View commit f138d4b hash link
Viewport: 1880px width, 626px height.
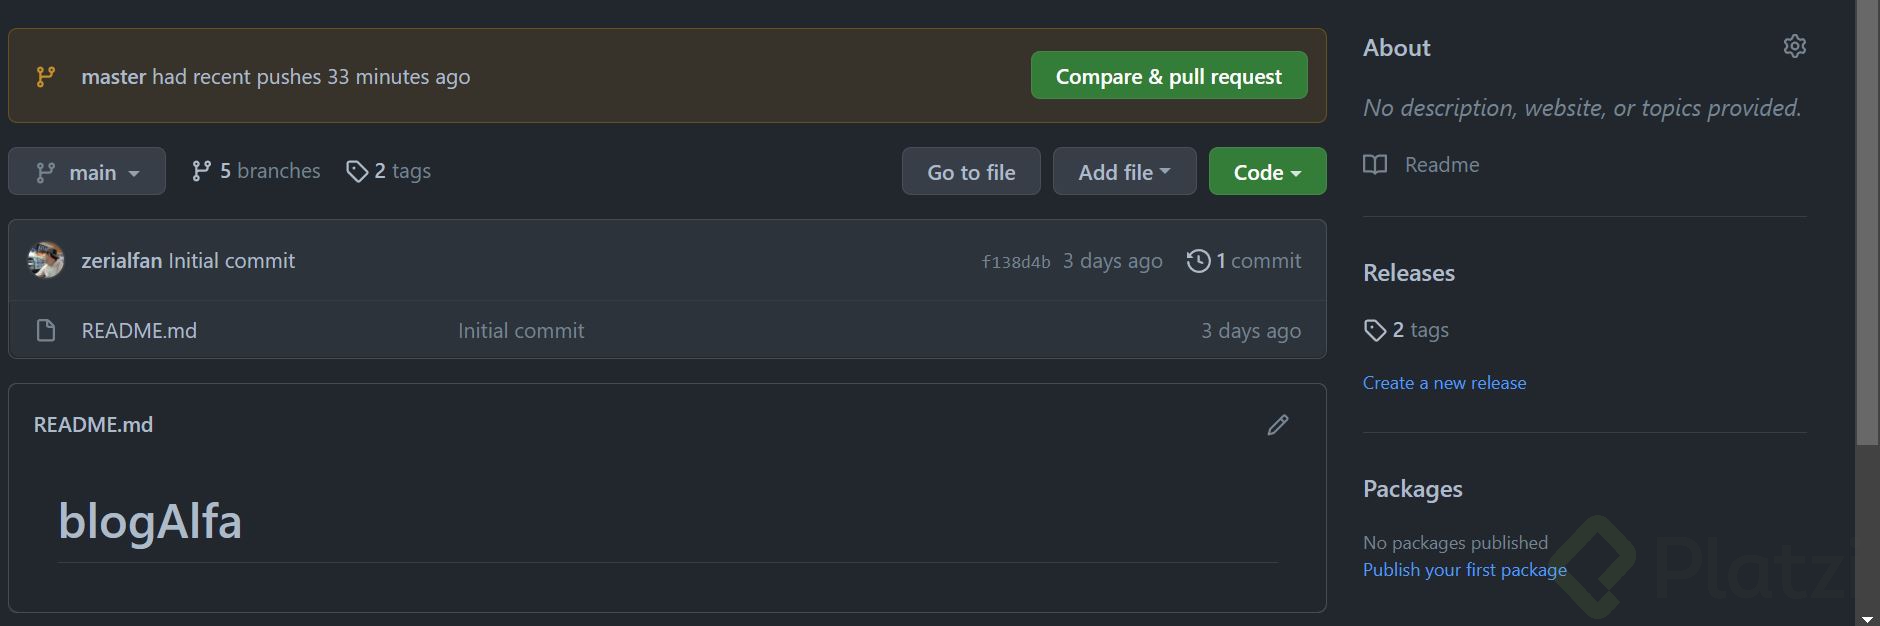pyautogui.click(x=1015, y=262)
